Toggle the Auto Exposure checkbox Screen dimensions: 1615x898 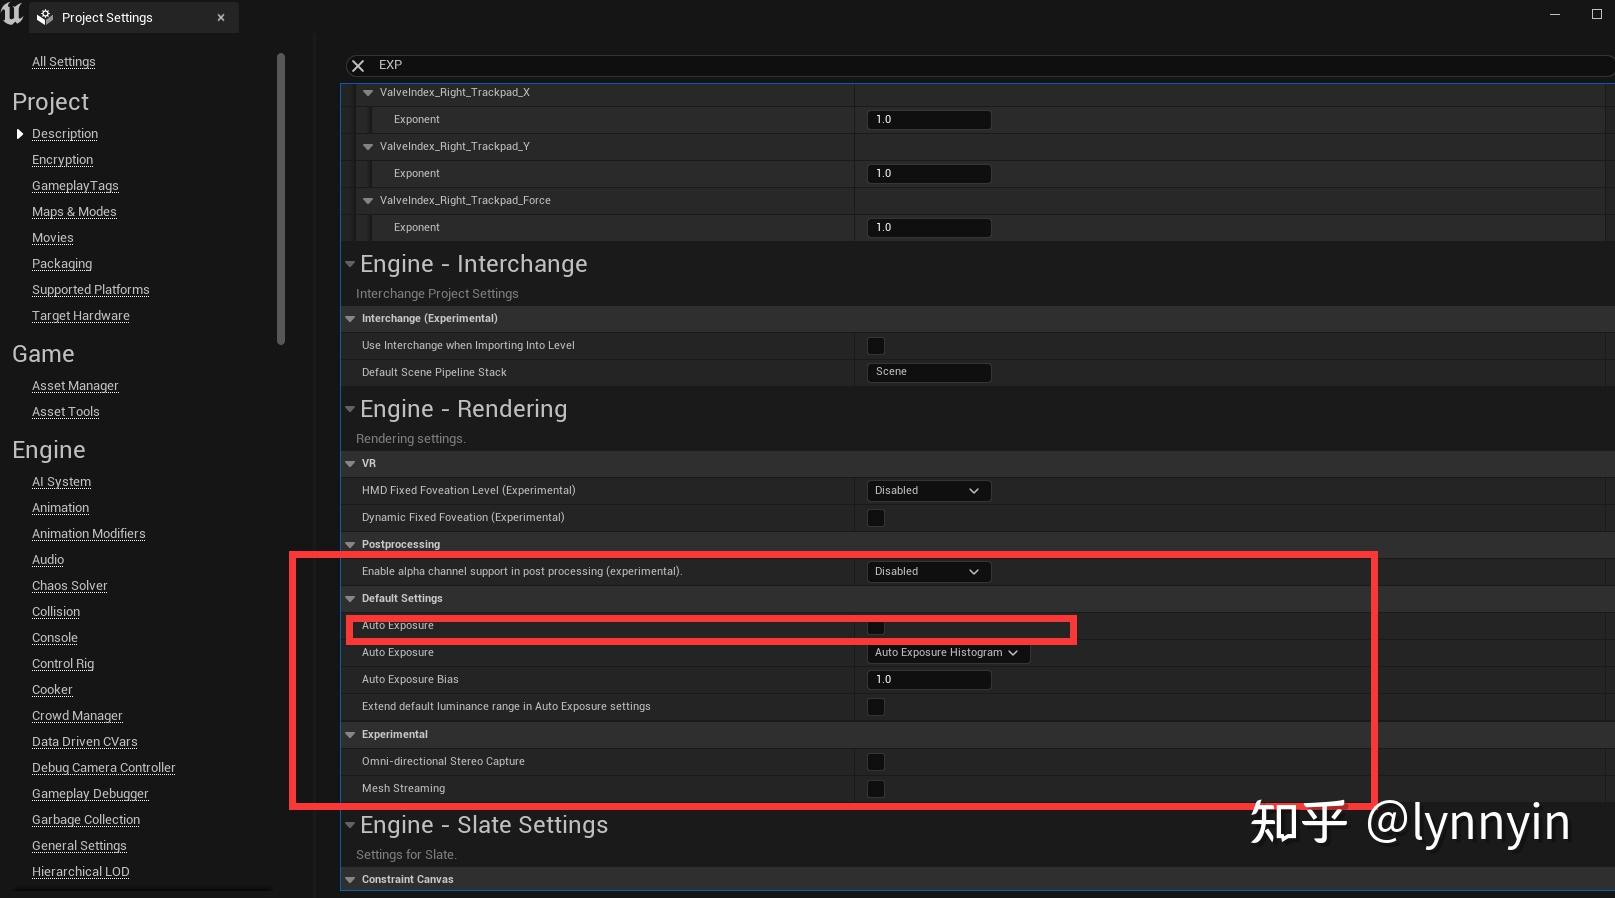876,627
